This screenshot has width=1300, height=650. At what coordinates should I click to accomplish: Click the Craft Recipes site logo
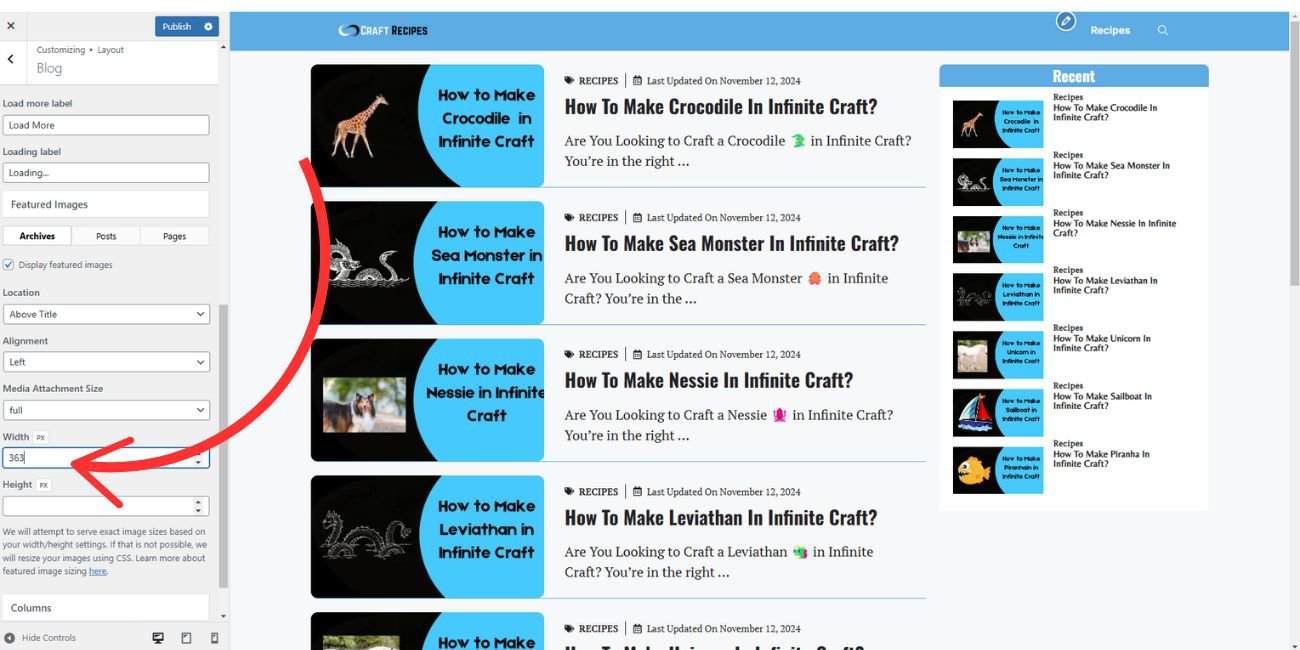tap(383, 30)
